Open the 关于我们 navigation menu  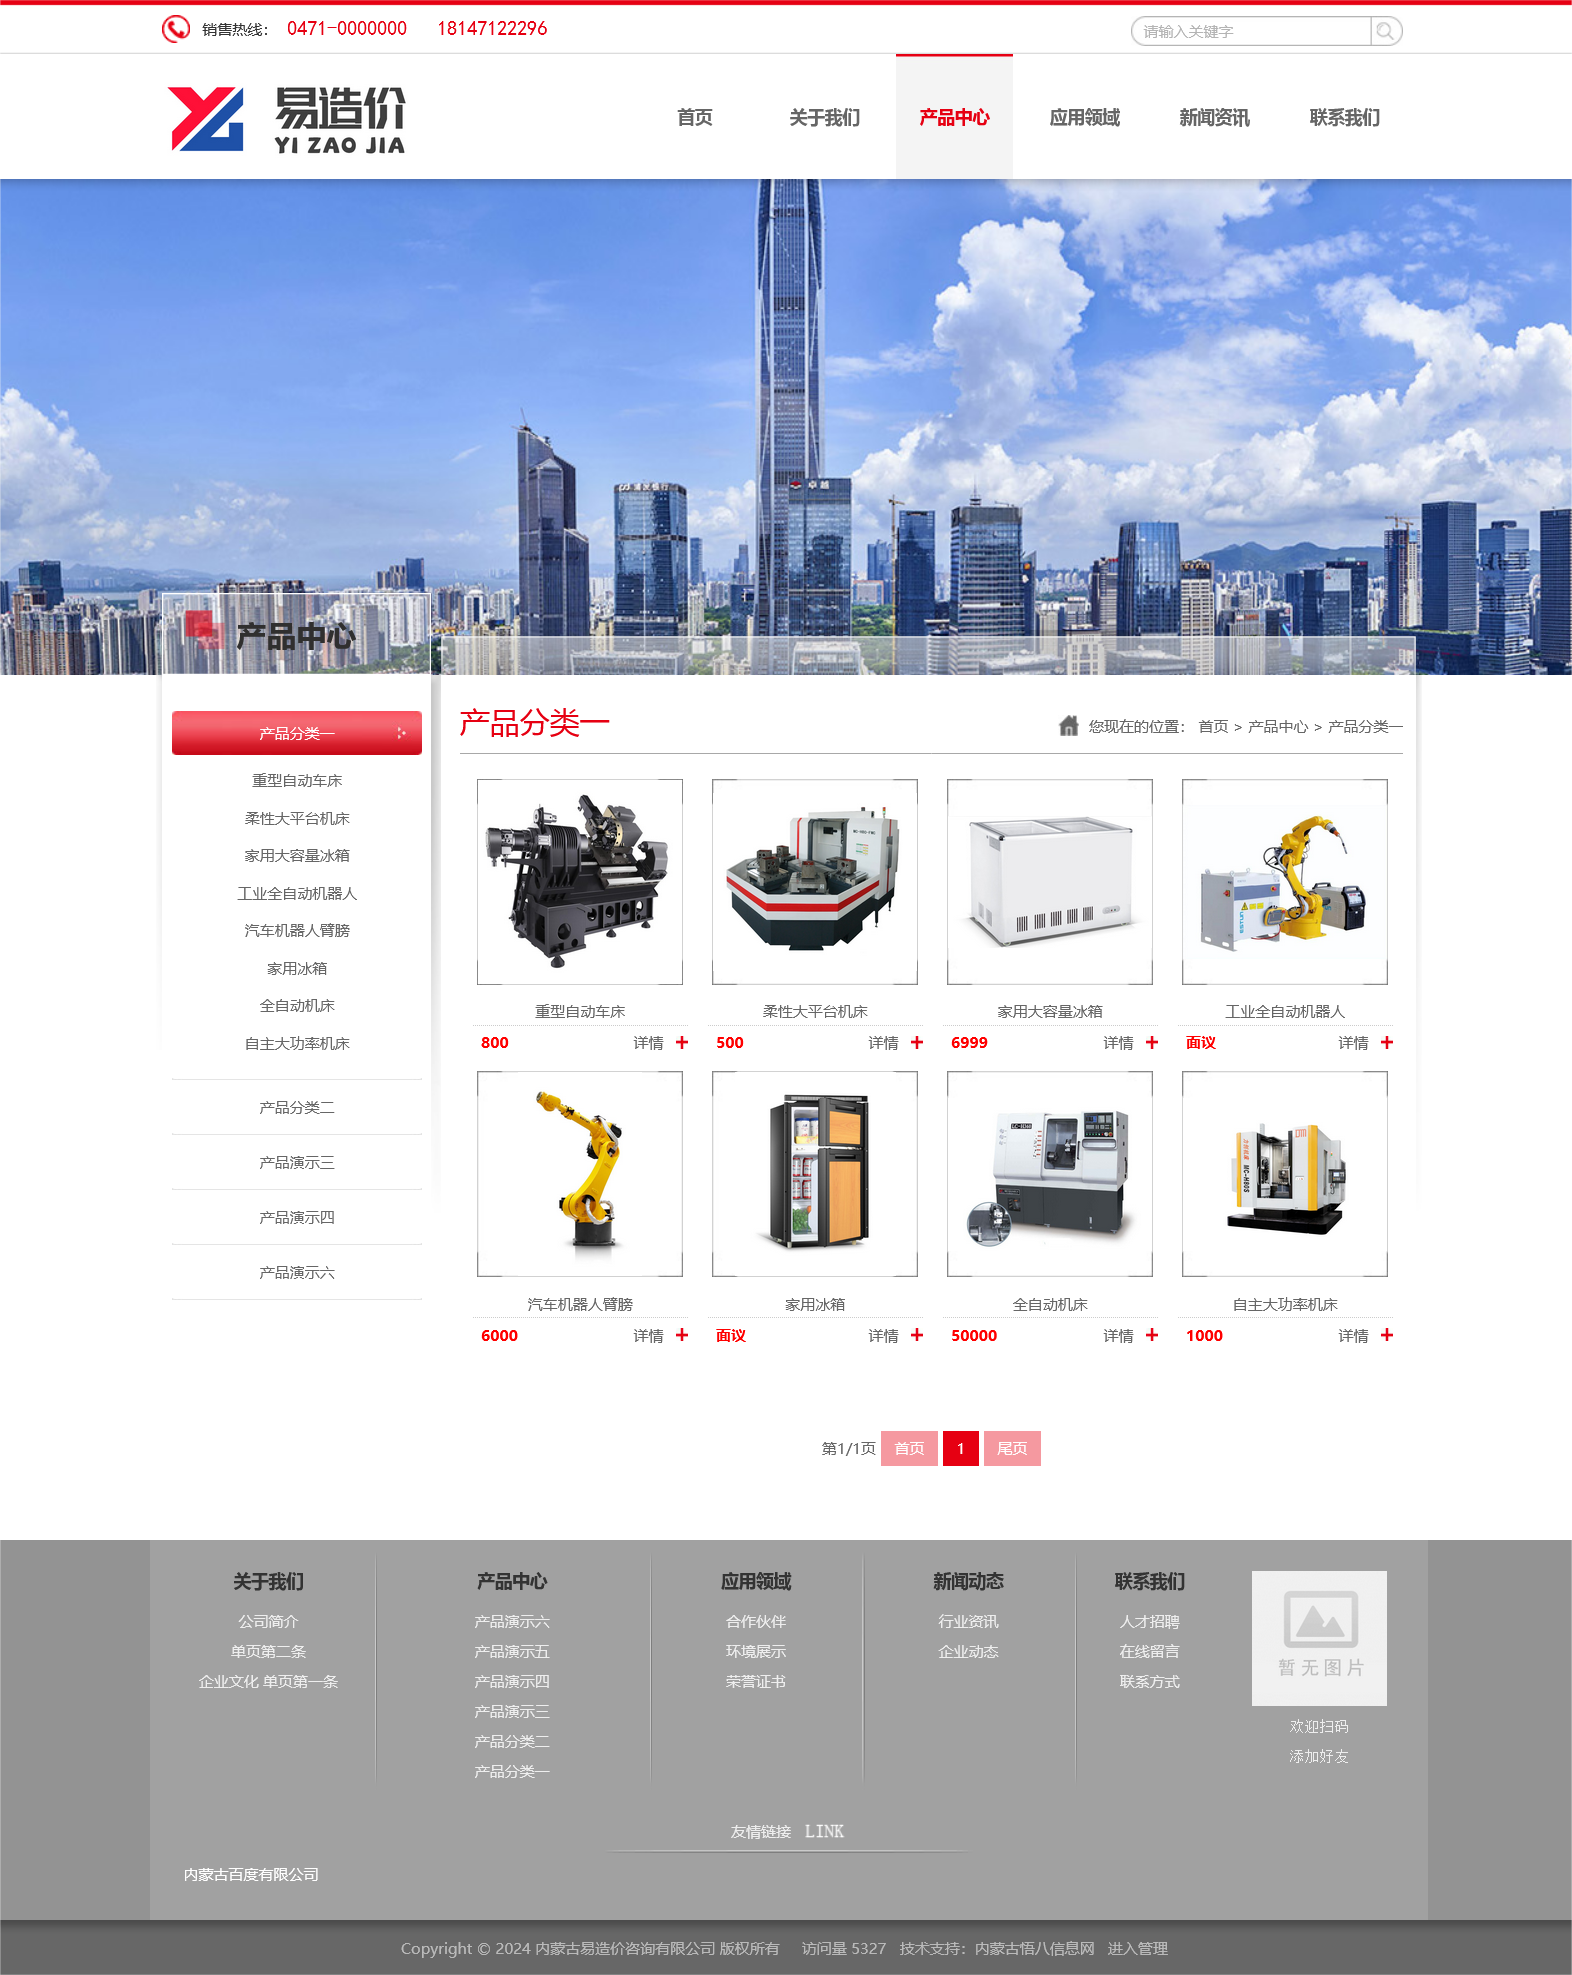pyautogui.click(x=824, y=118)
